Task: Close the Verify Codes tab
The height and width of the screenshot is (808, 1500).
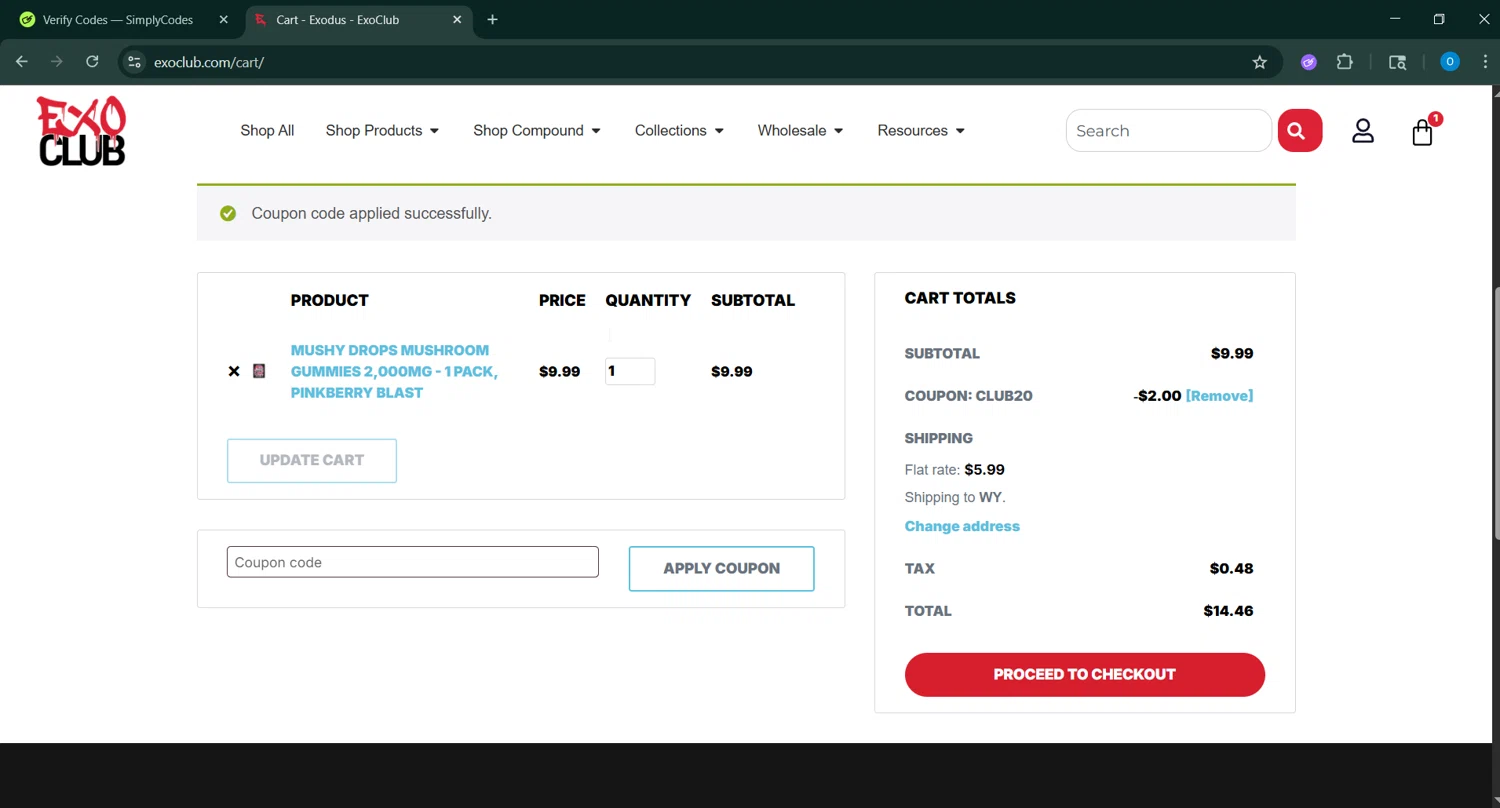Action: tap(223, 19)
